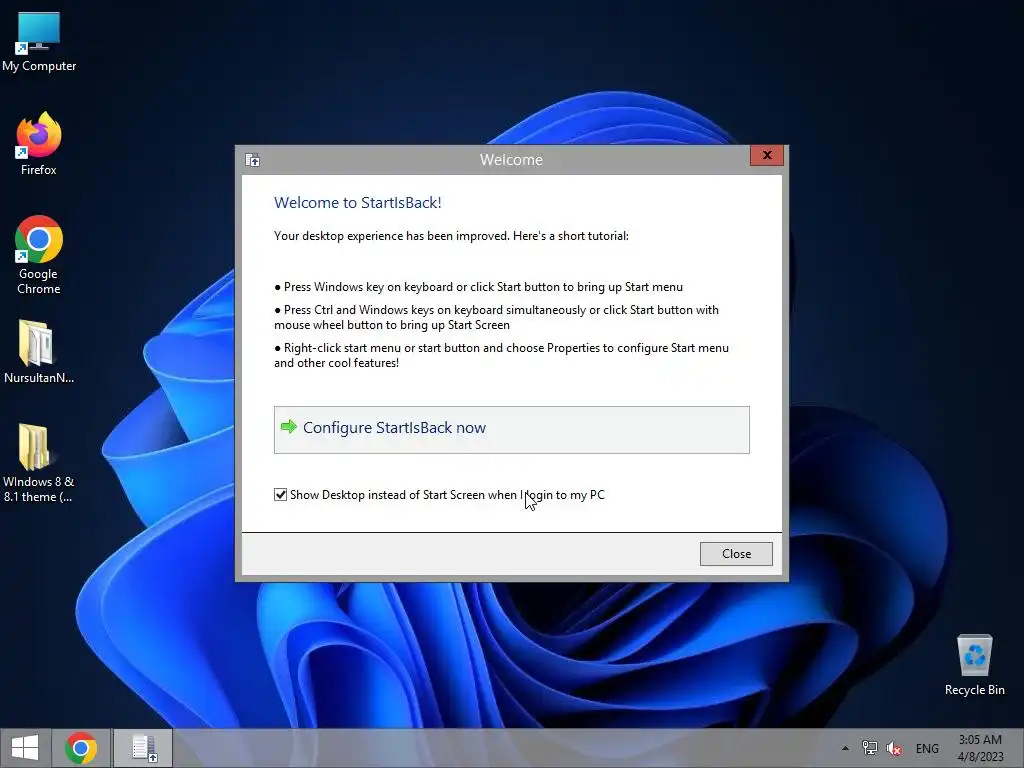Click the StartIsBack installer taskbar icon
Viewport: 1024px width, 768px height.
pyautogui.click(x=144, y=748)
